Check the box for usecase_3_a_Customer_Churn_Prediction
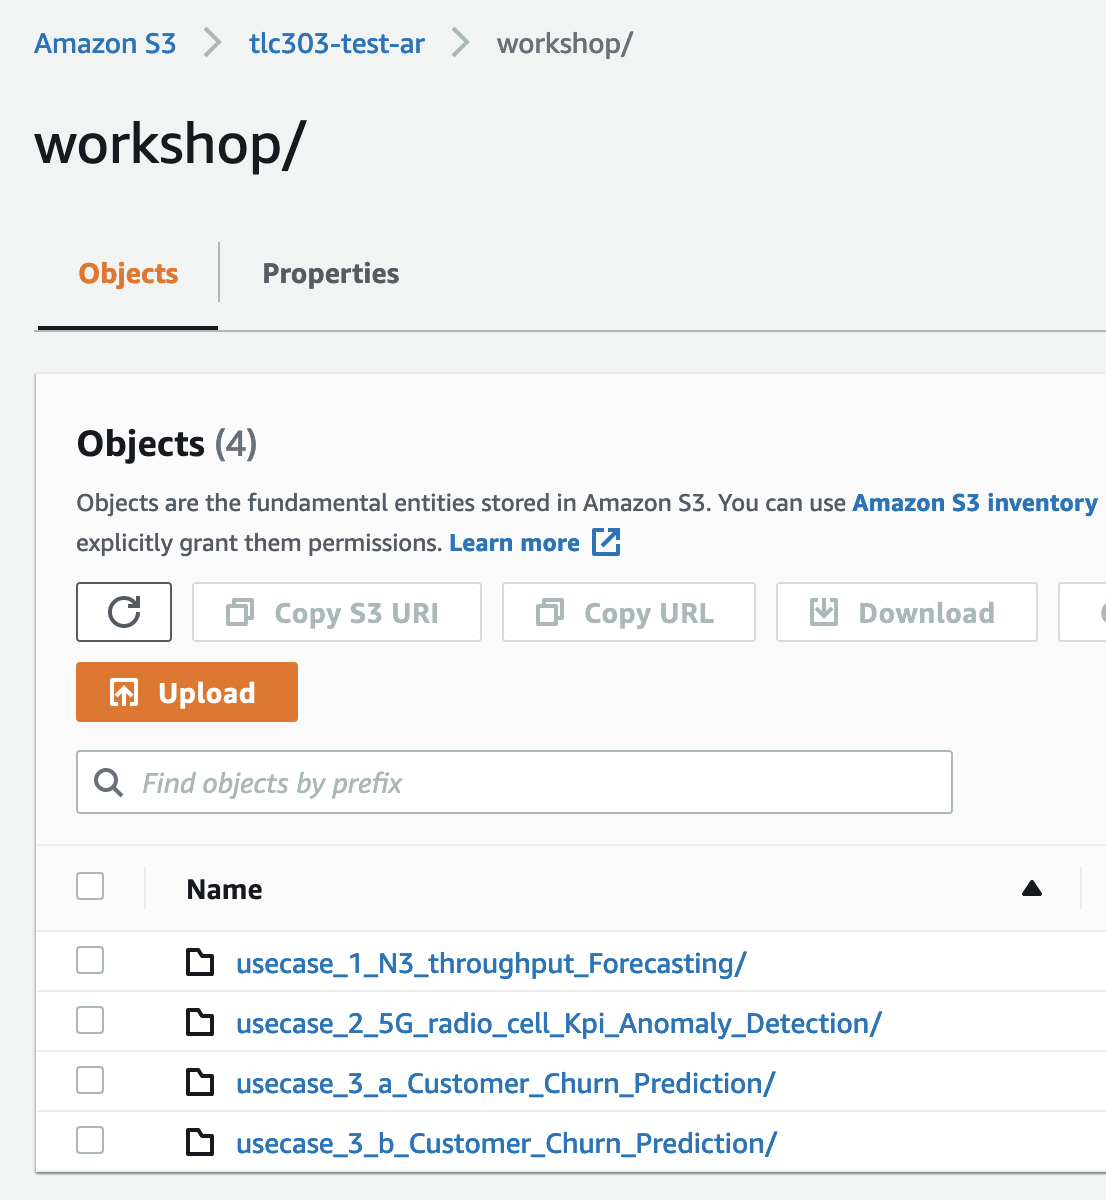1106x1200 pixels. coord(90,1080)
